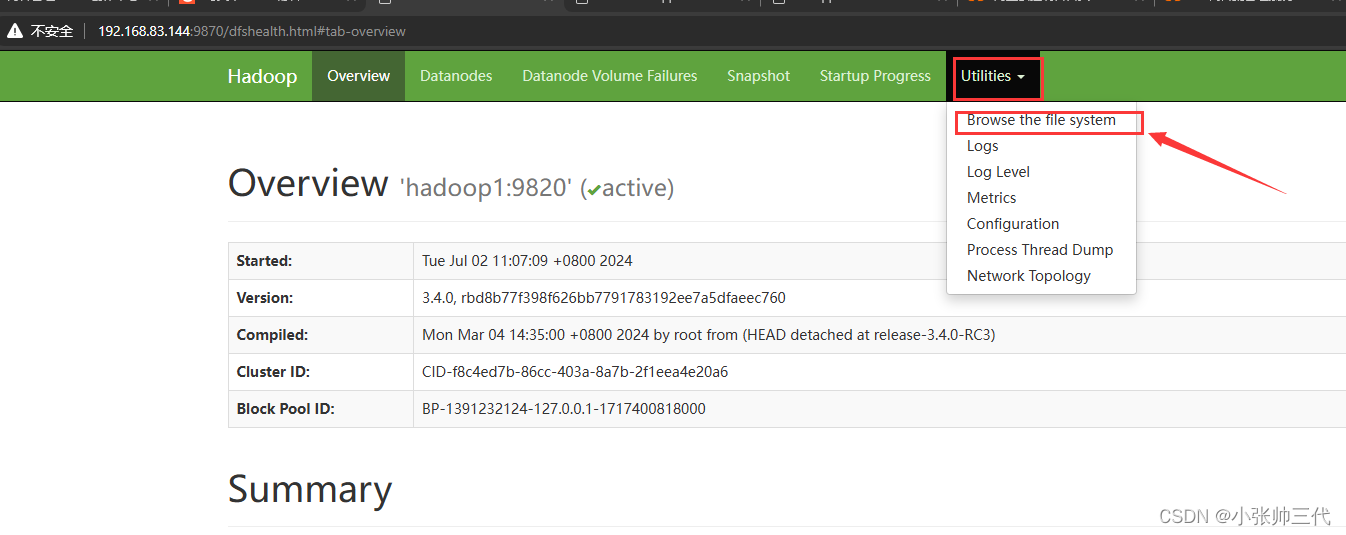Click the CID-f8c4ed7b cluster ID value
The height and width of the screenshot is (535, 1346).
(x=575, y=372)
